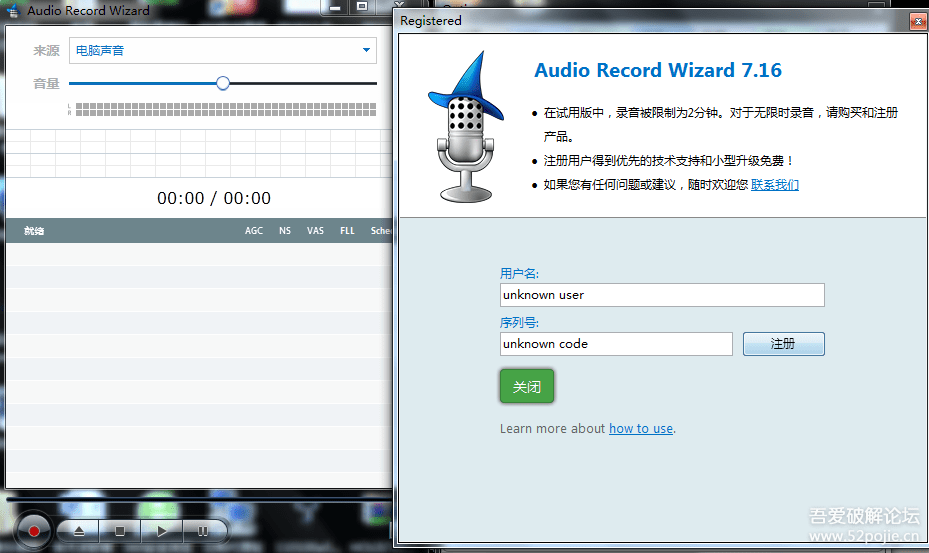Click the 序列号 serial number field
The width and height of the screenshot is (929, 553).
[616, 344]
